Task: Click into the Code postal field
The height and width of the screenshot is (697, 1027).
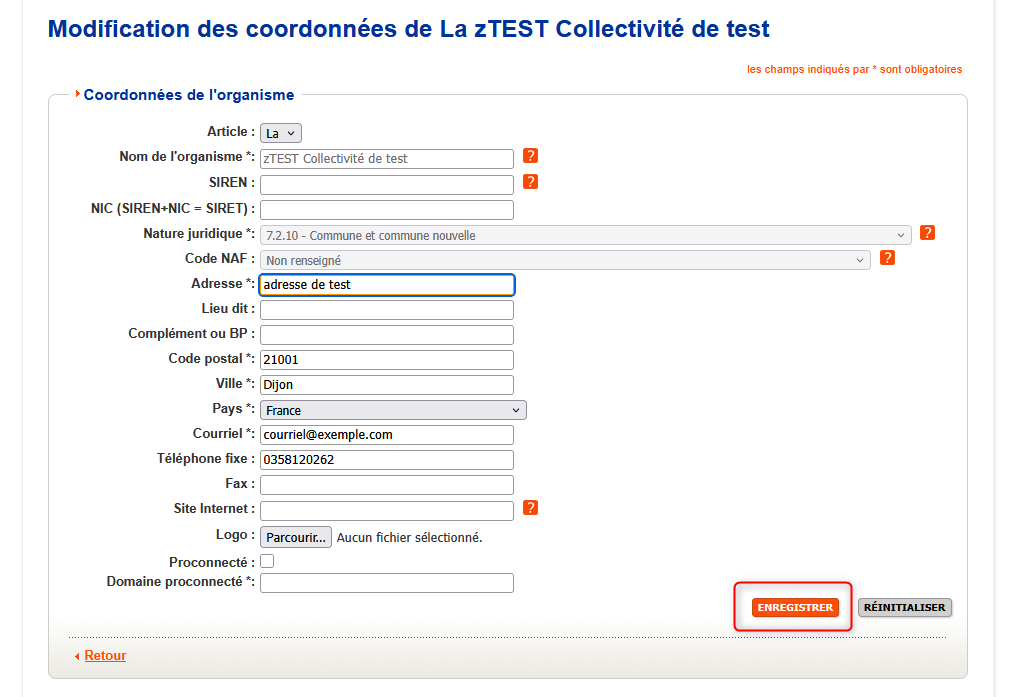Action: tap(386, 360)
